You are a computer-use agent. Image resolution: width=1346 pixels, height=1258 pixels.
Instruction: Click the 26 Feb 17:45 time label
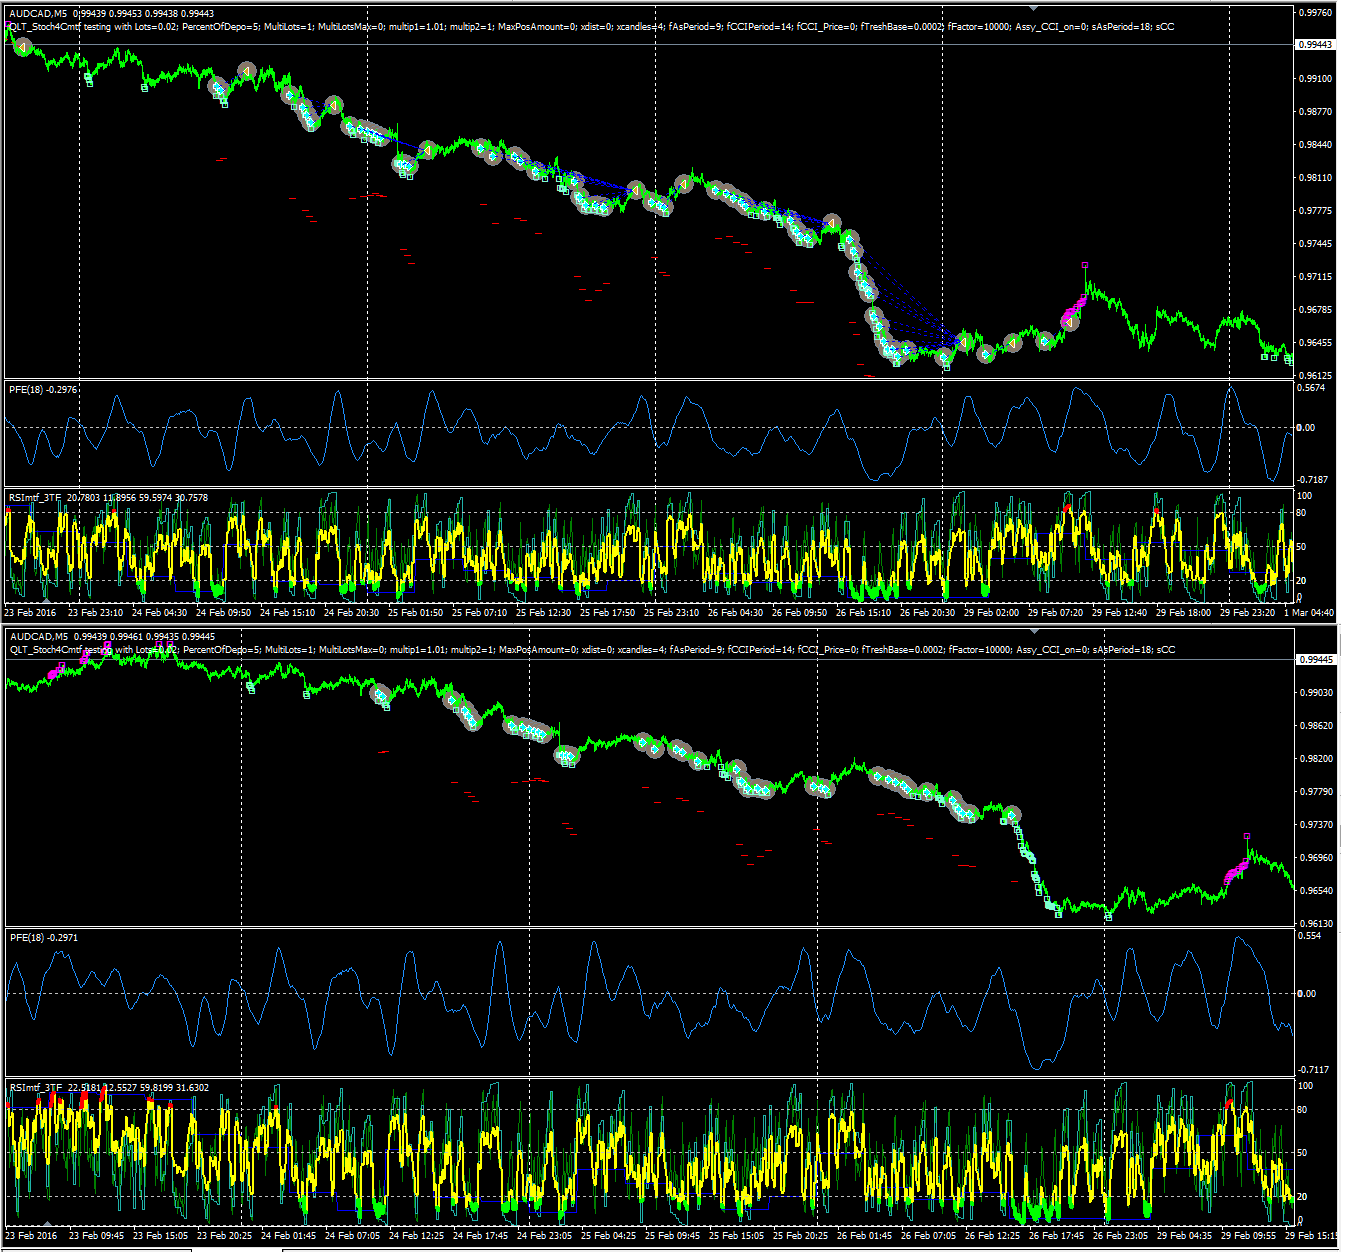[1057, 1236]
